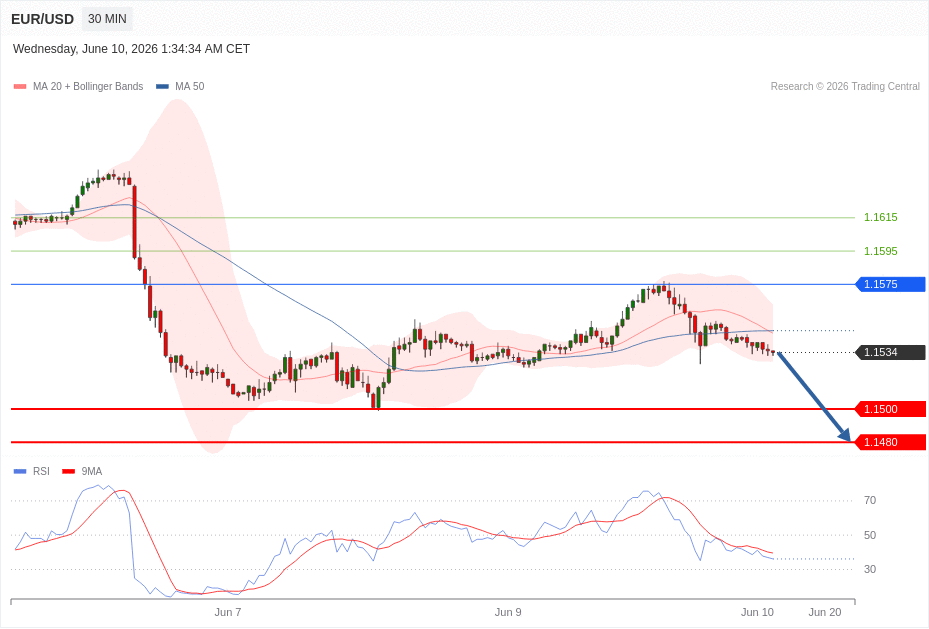
Task: Click the EUR/USD pair title
Action: [x=42, y=19]
